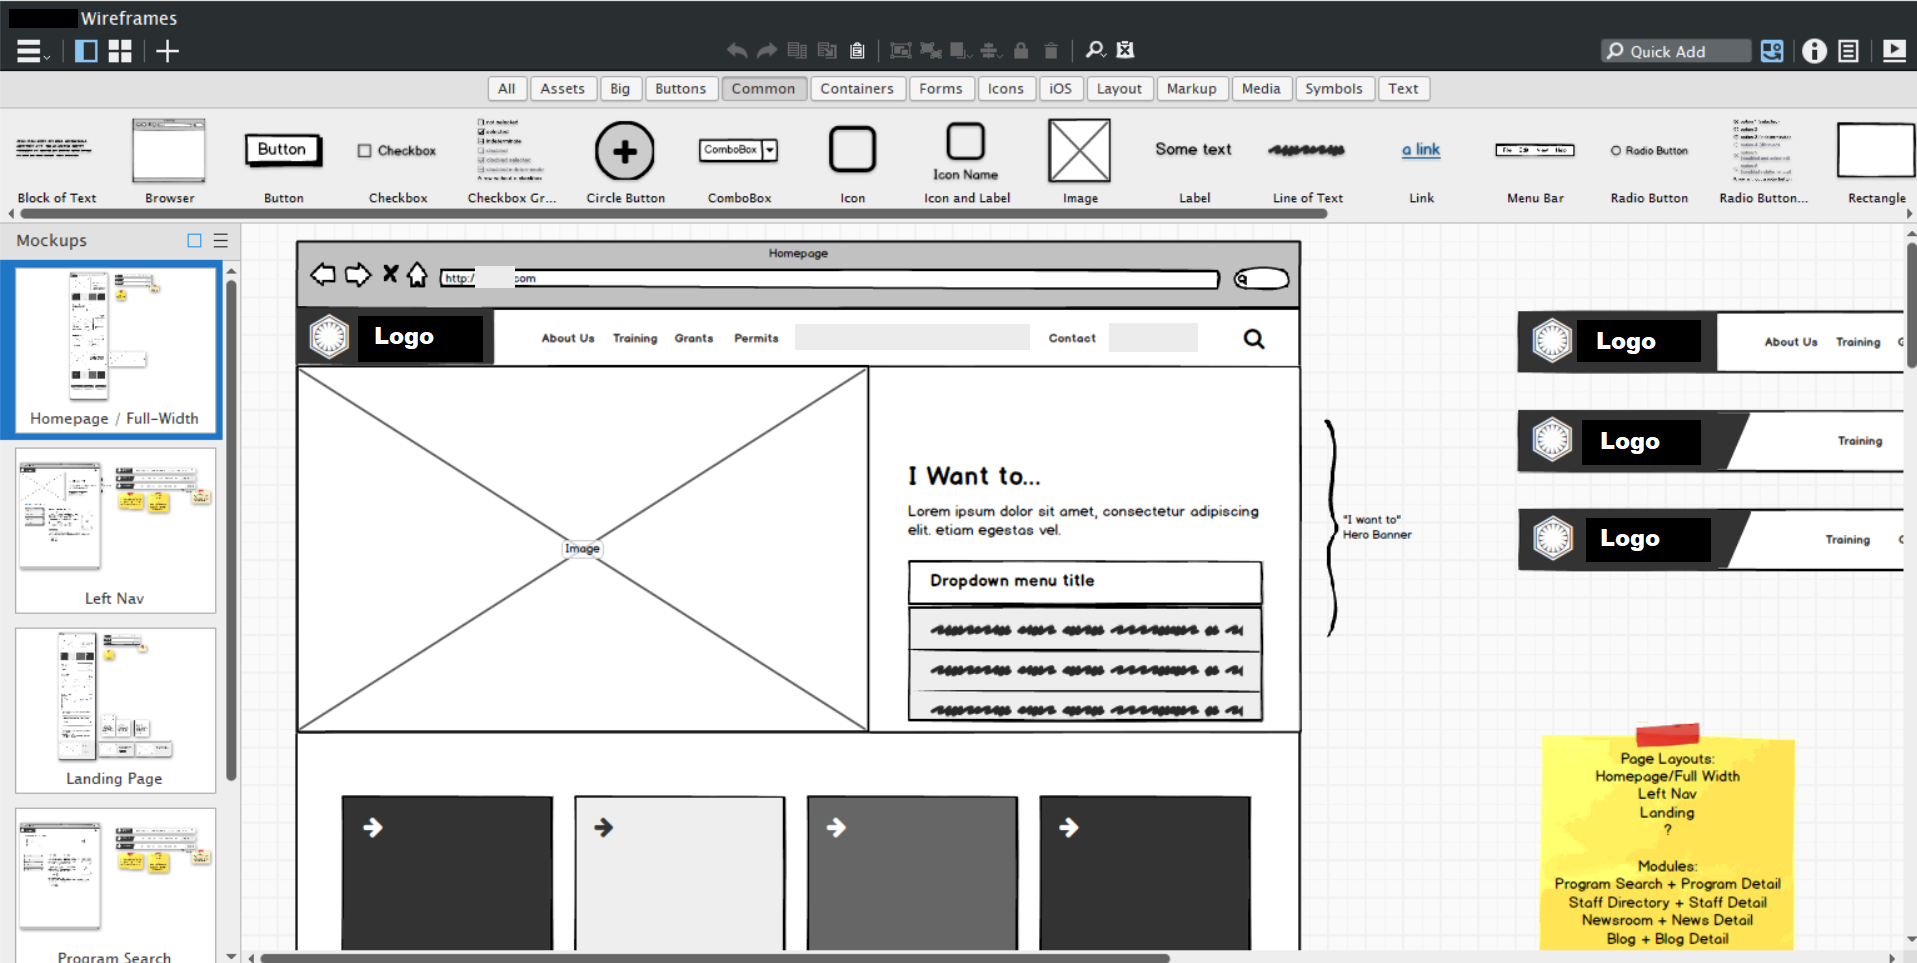Start full-screen presentation mode
Viewport: 1917px width, 963px height.
[x=1894, y=51]
